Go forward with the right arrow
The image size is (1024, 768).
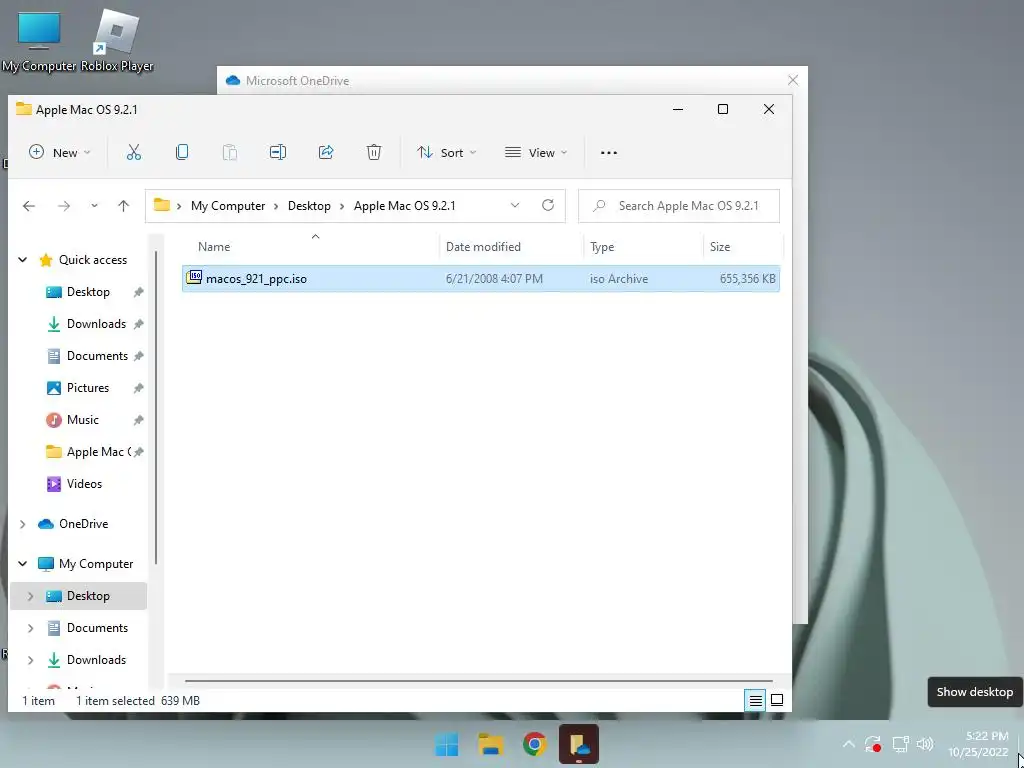(64, 206)
